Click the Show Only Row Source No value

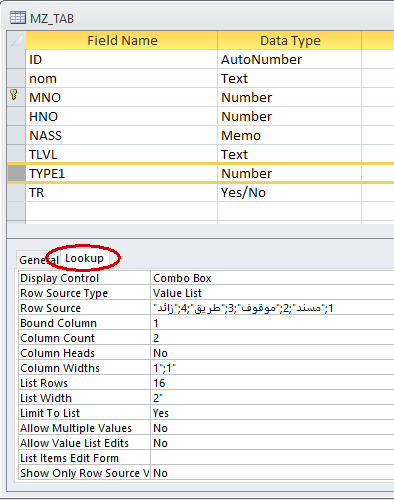(272, 473)
